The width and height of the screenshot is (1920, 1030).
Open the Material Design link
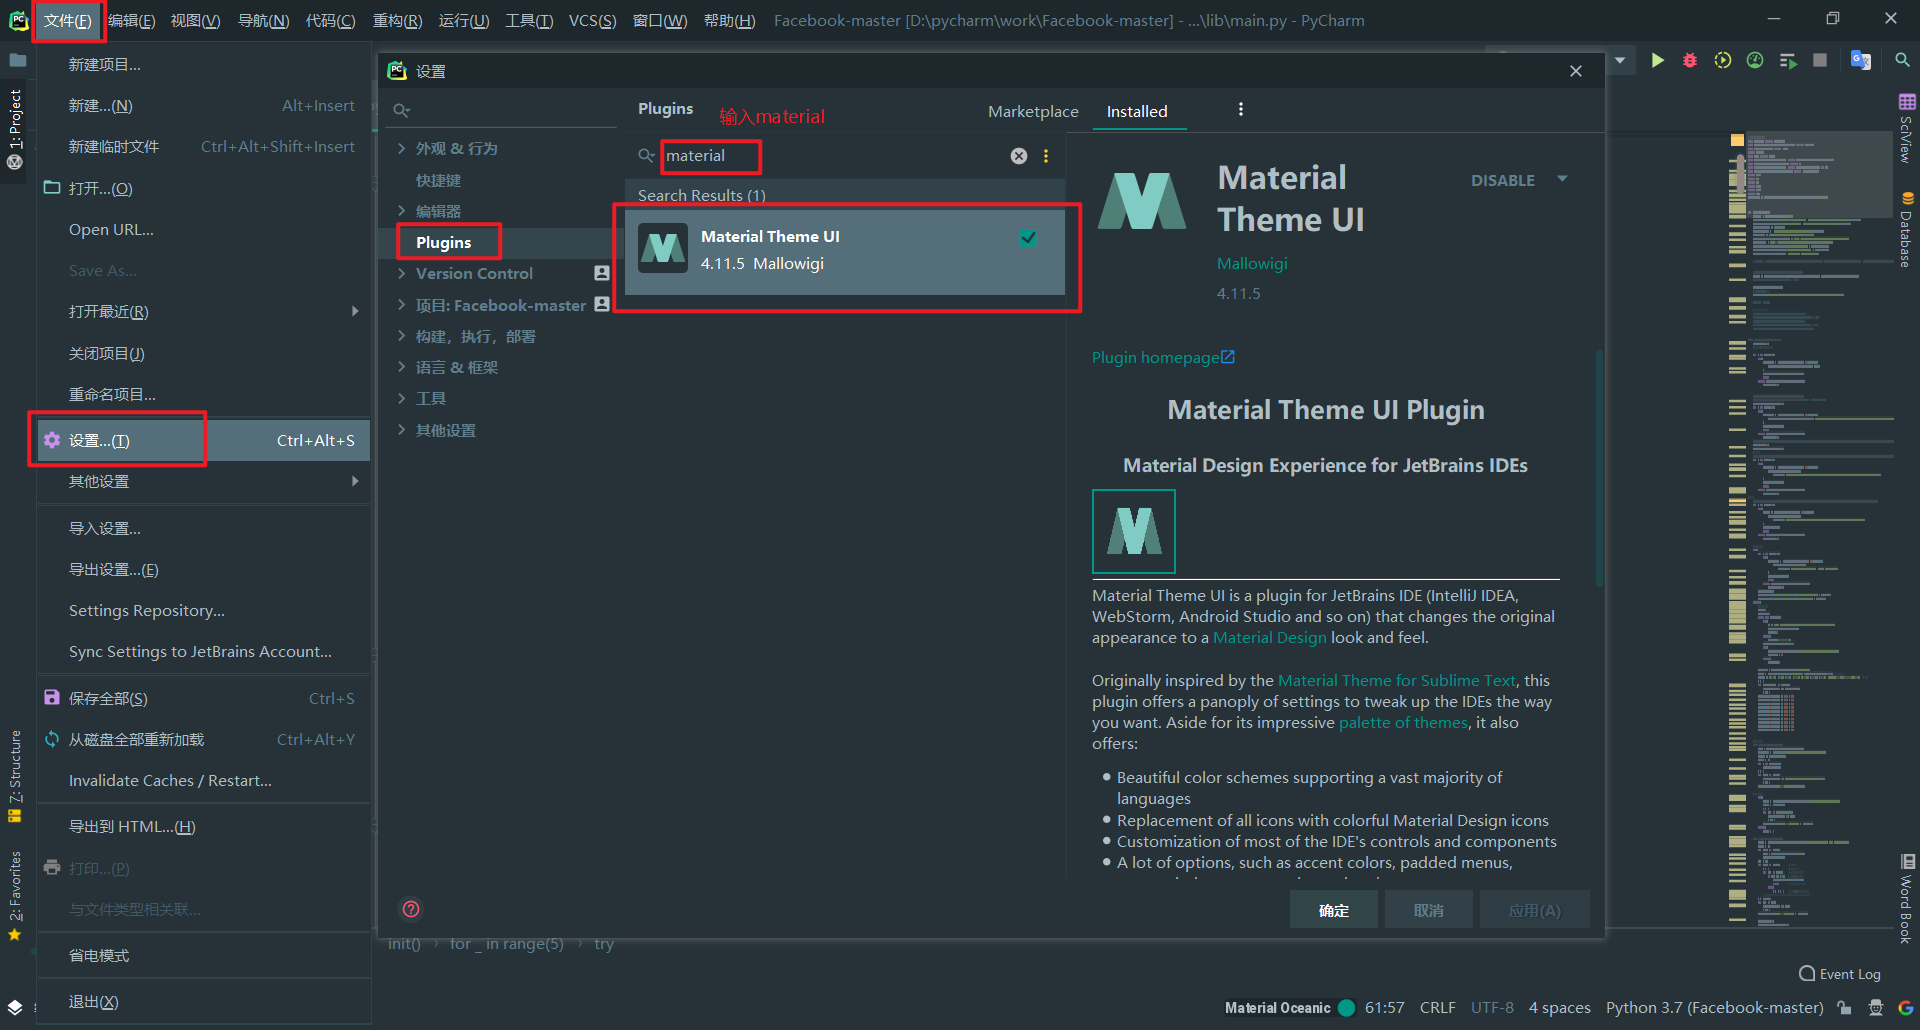[x=1269, y=638]
